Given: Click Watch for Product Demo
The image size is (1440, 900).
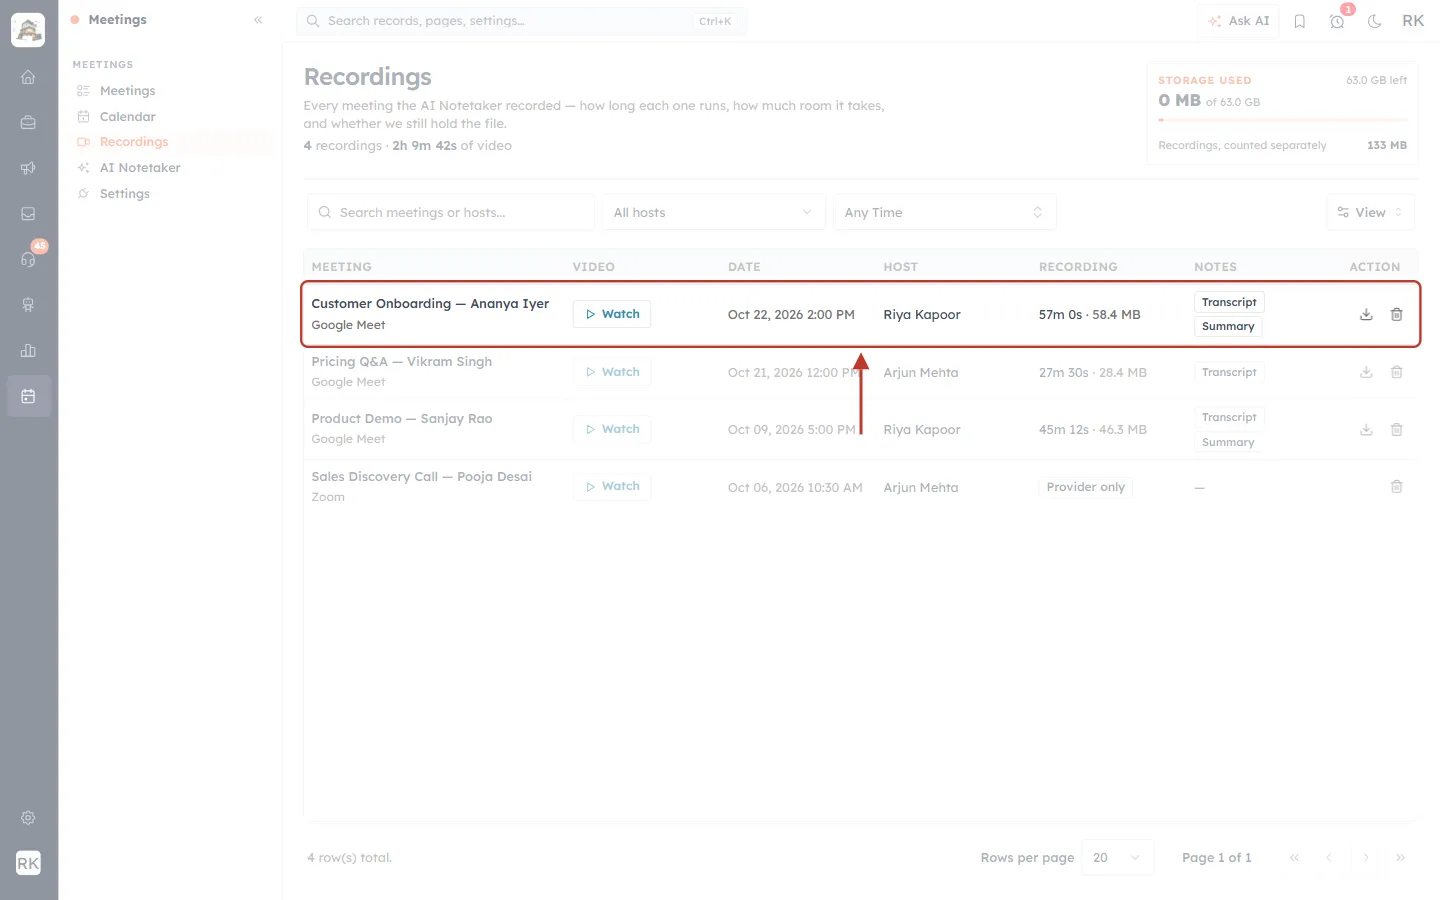Looking at the screenshot, I should point(612,429).
